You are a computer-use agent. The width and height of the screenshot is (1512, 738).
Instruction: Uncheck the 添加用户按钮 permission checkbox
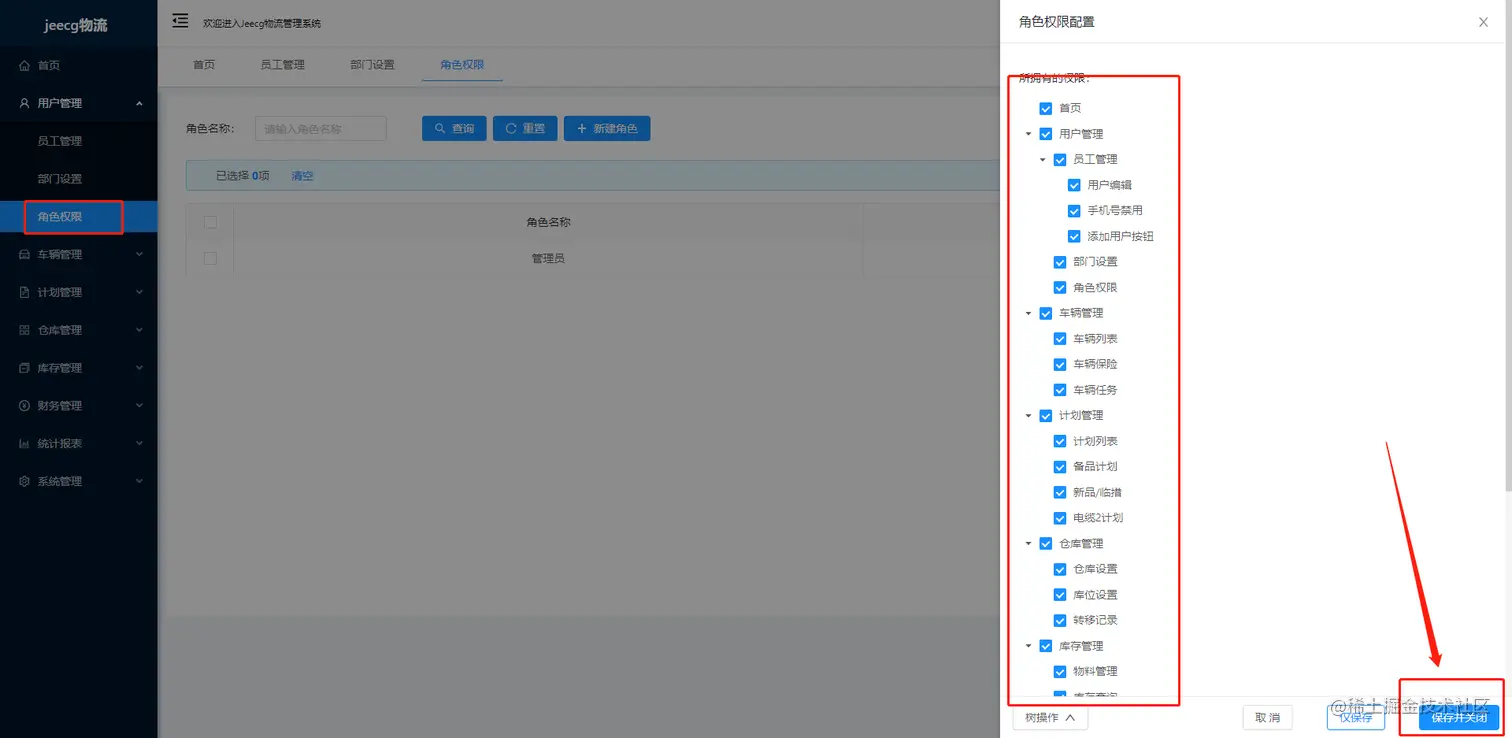1074,237
